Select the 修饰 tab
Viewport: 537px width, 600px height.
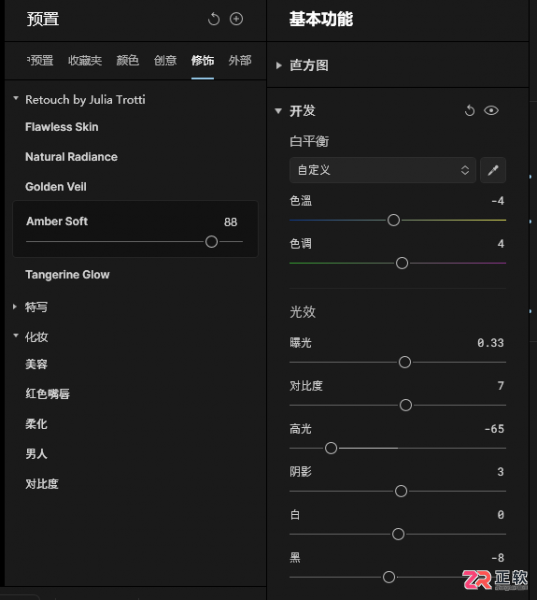pyautogui.click(x=202, y=60)
